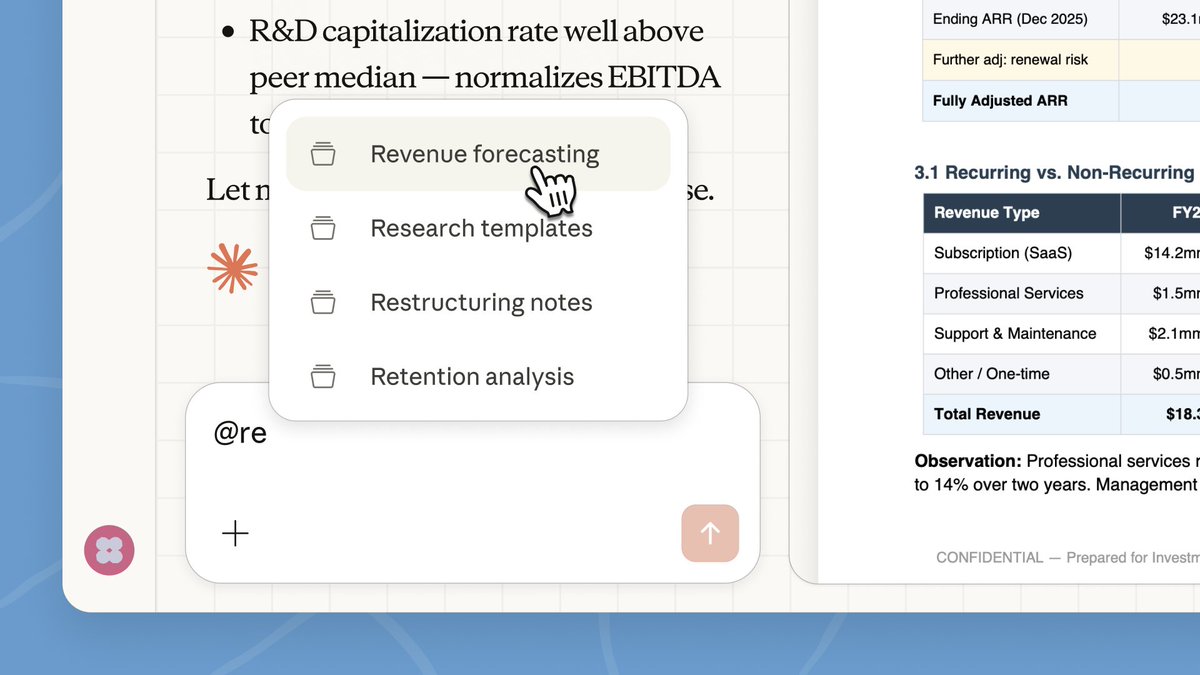Click the Further adj: renewal risk row

1013,59
